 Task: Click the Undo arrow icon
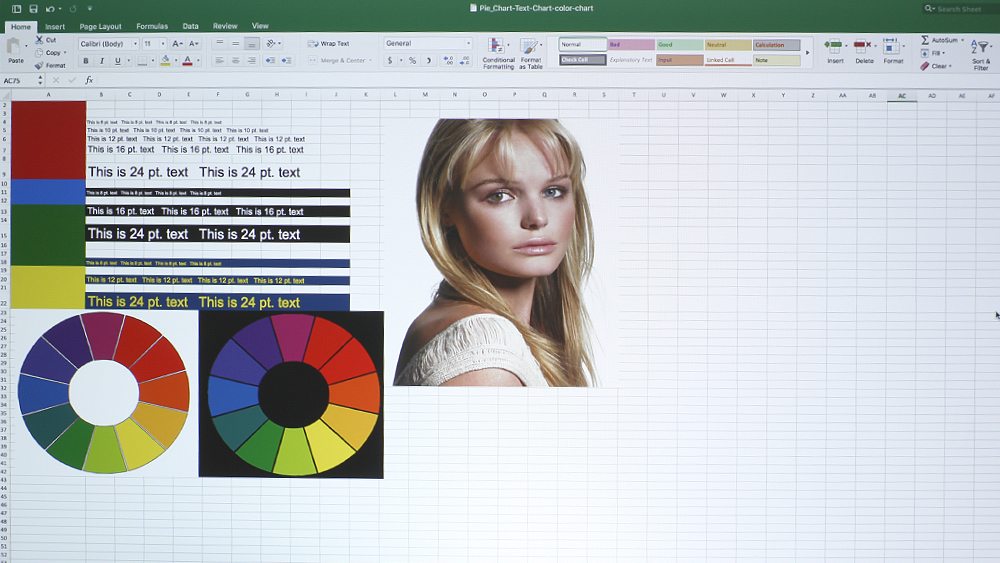point(50,8)
